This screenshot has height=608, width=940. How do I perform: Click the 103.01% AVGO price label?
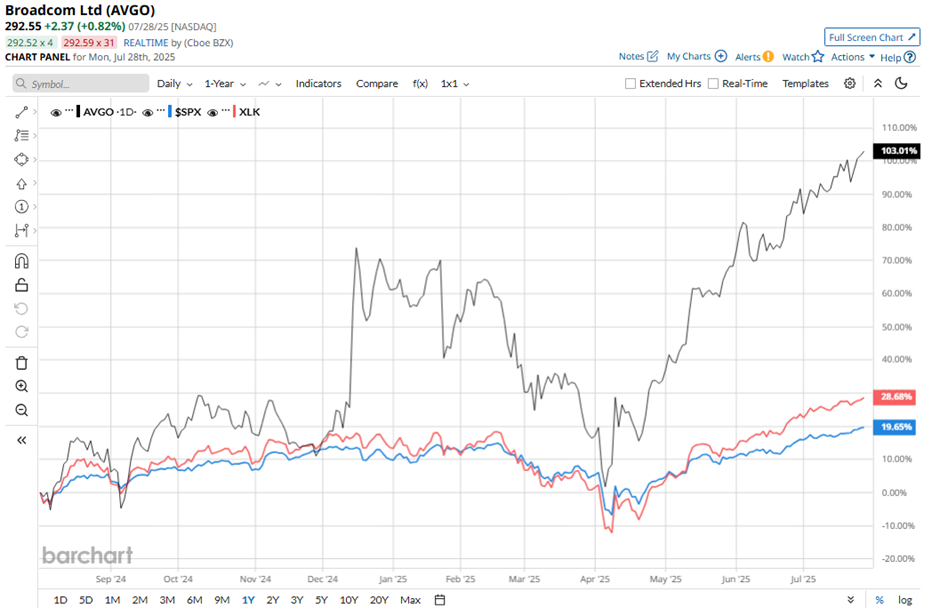coord(896,151)
